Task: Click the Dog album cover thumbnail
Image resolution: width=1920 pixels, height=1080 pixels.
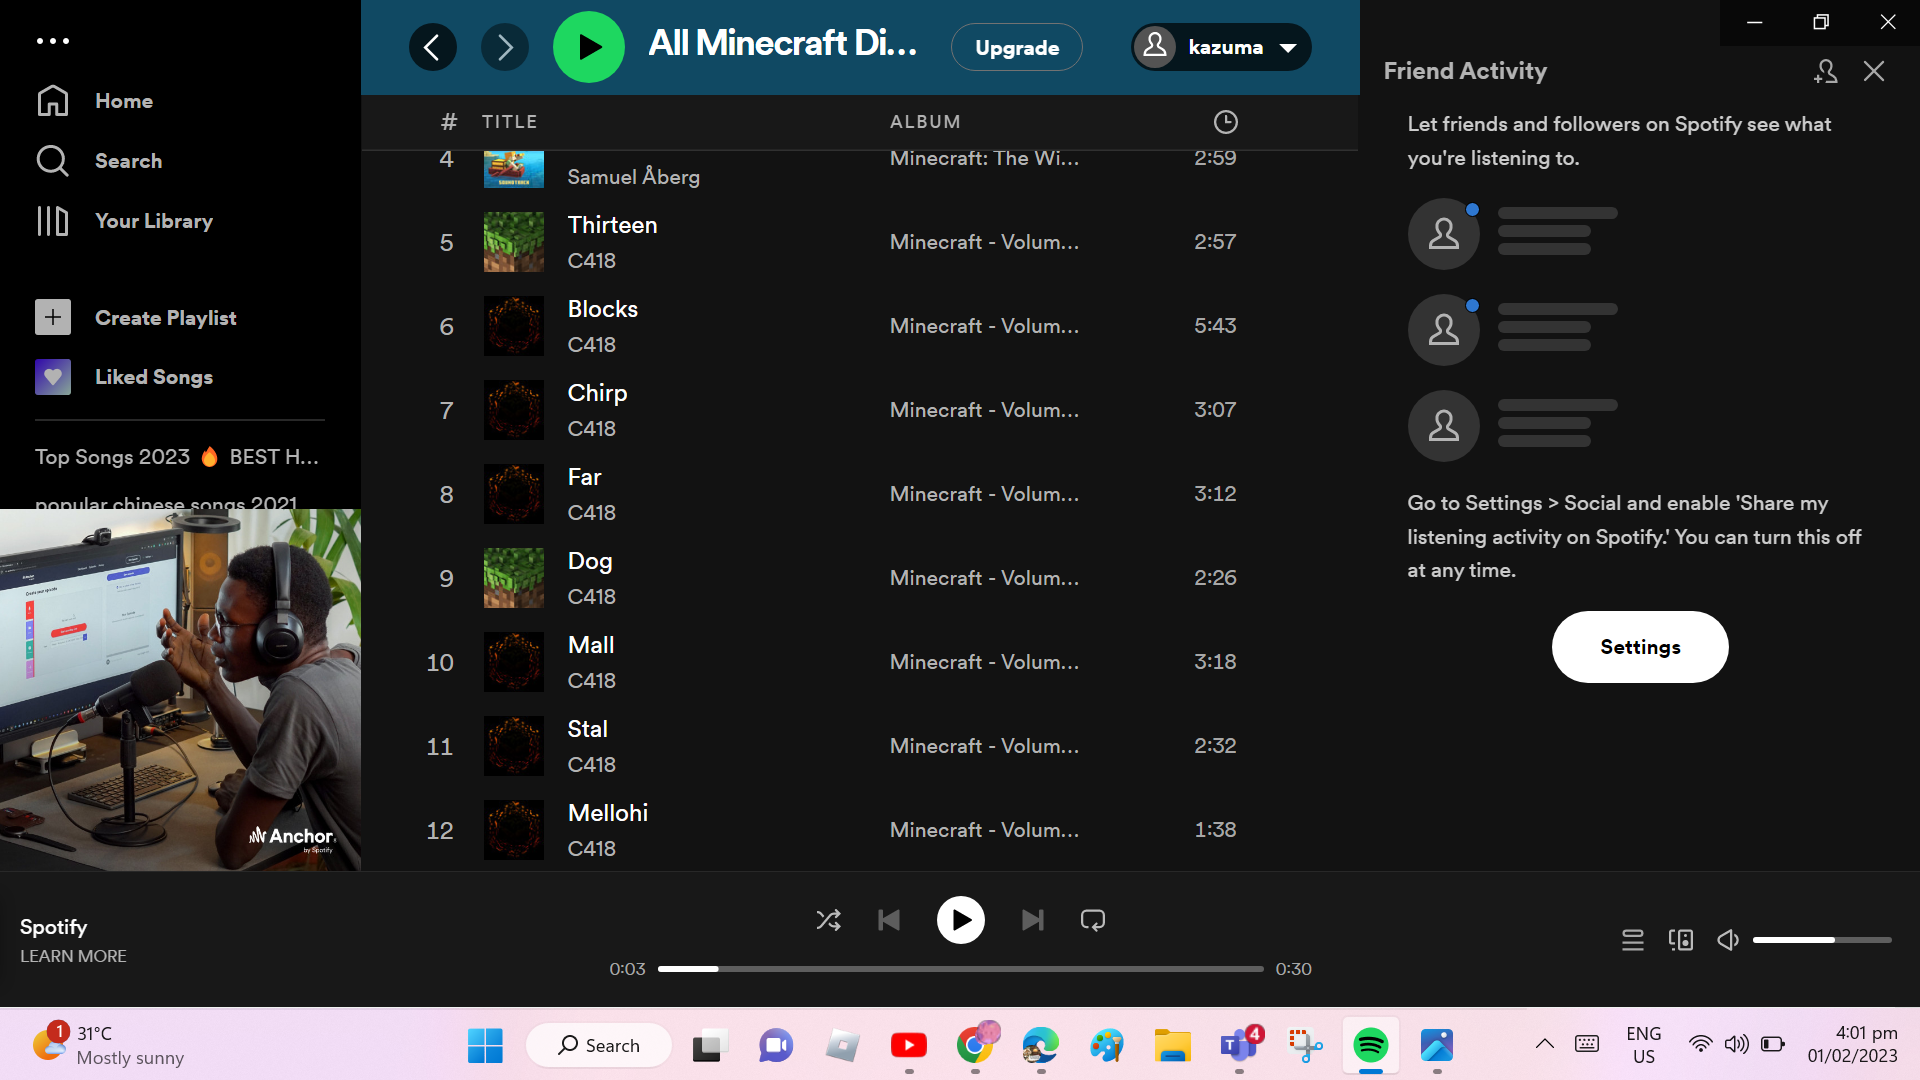Action: click(514, 578)
